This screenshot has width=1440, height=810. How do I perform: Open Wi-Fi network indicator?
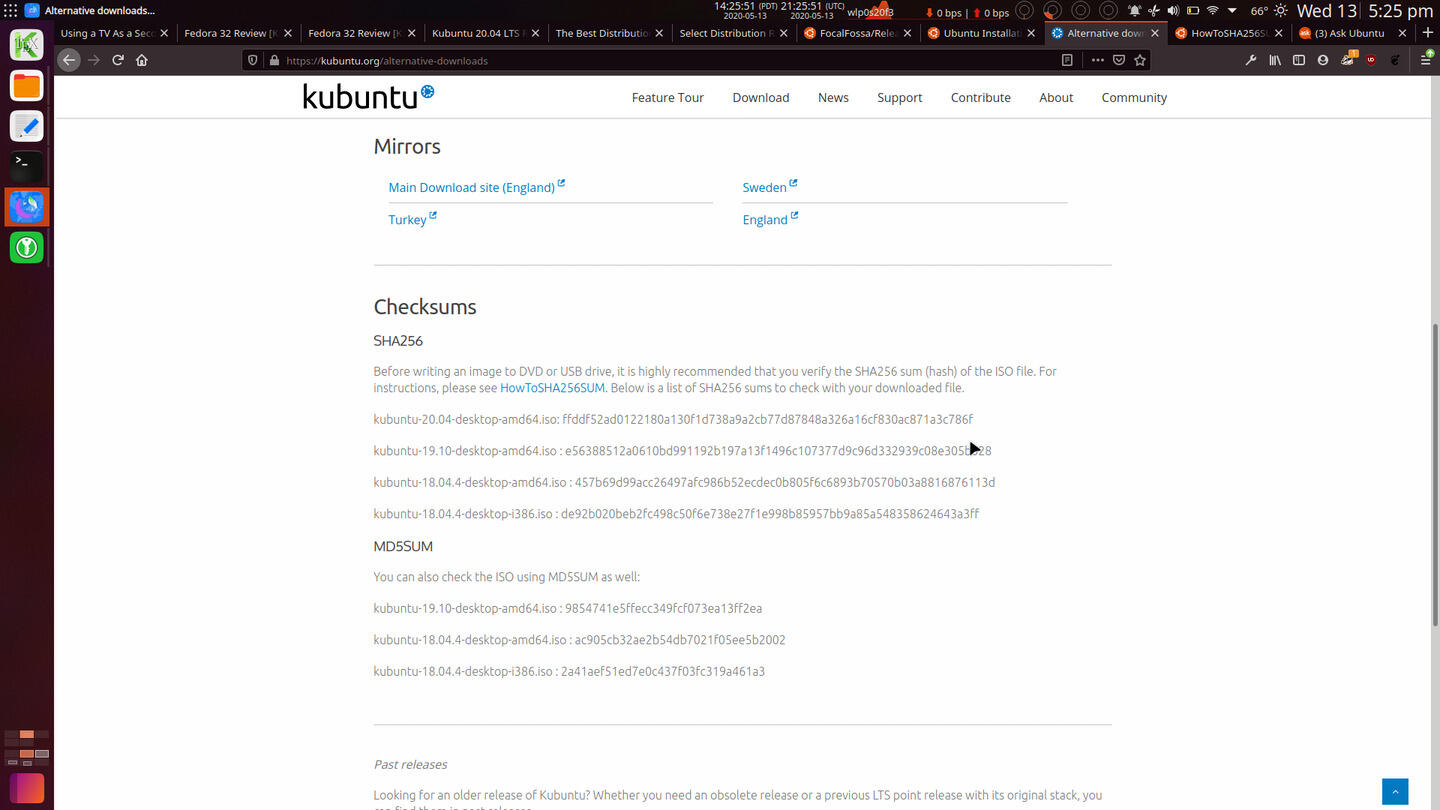(1213, 11)
